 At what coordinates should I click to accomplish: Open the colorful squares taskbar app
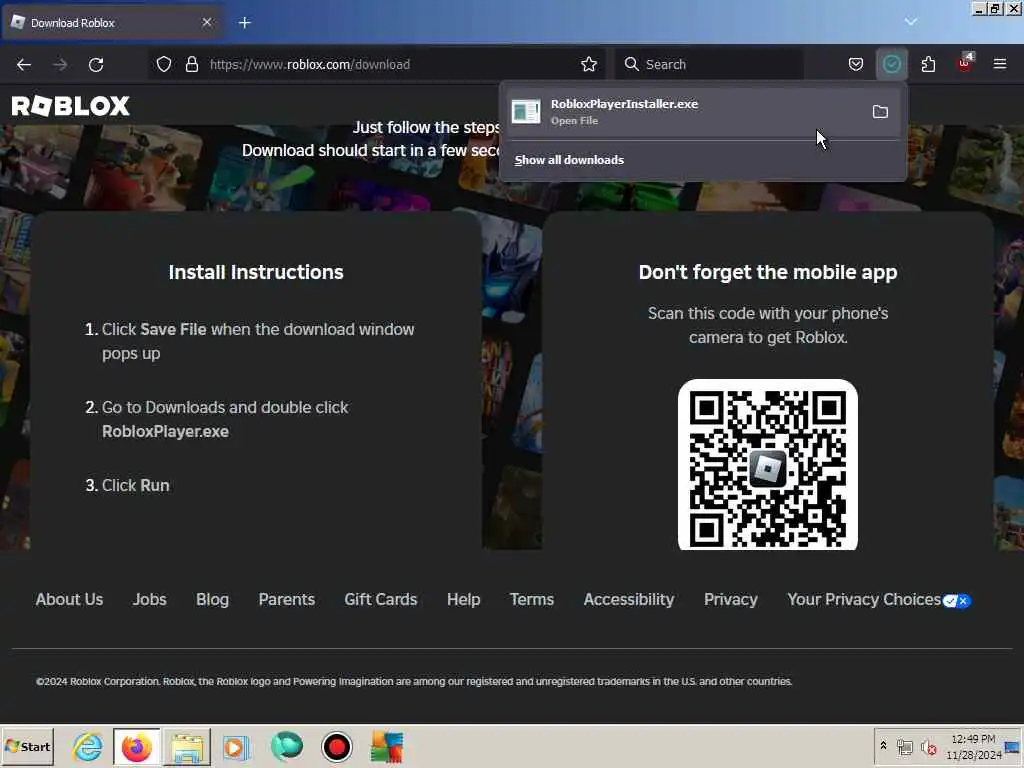pyautogui.click(x=387, y=746)
